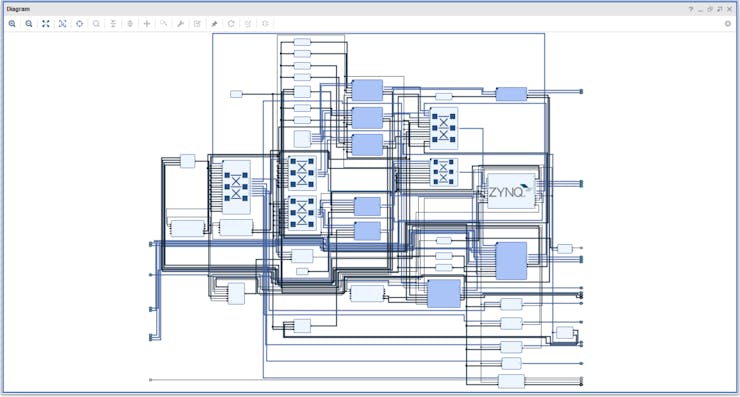Image resolution: width=740 pixels, height=397 pixels.
Task: Click the expand all hierarchy icon
Action: [130, 24]
